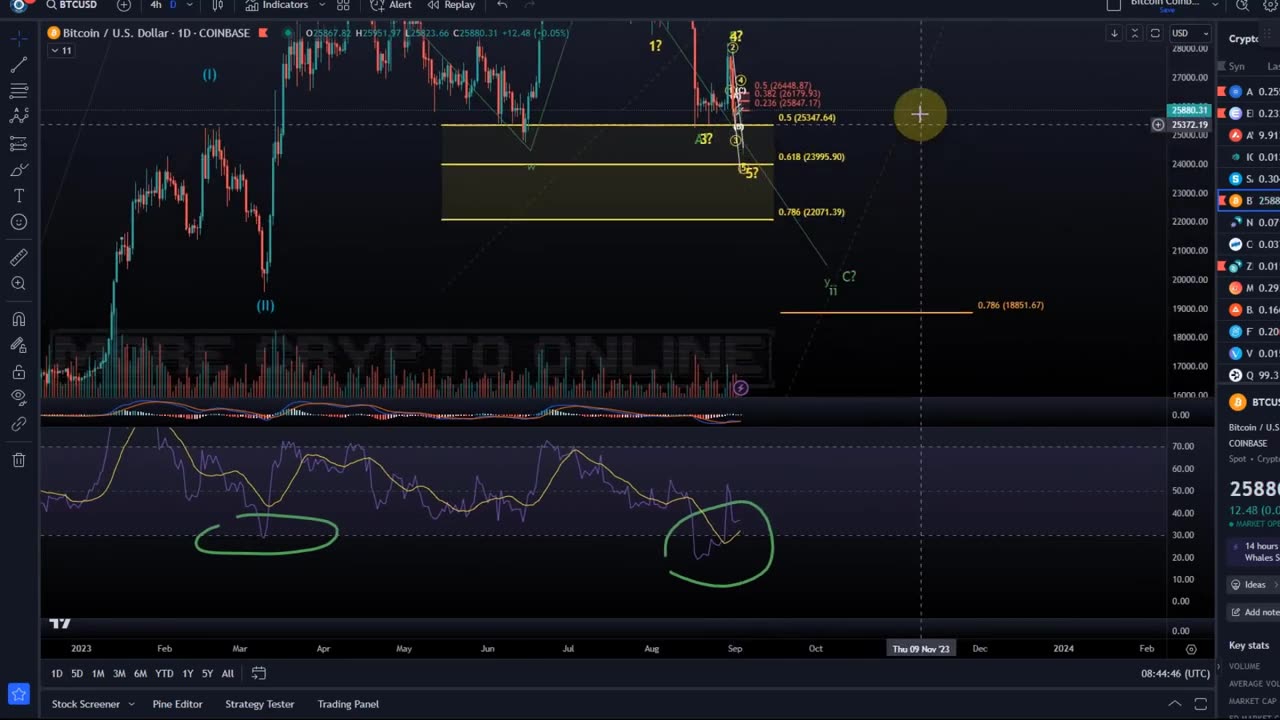This screenshot has height=720, width=1280.
Task: Select the brush drawing tool
Action: 18,170
